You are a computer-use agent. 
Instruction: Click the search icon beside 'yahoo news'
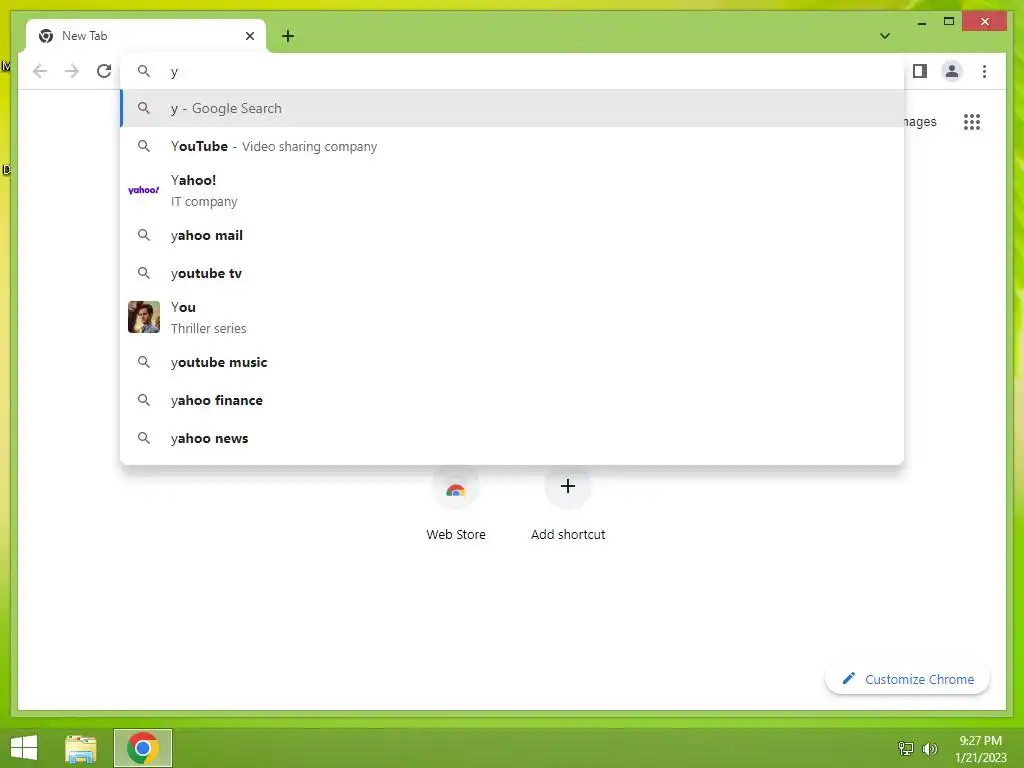pos(144,438)
